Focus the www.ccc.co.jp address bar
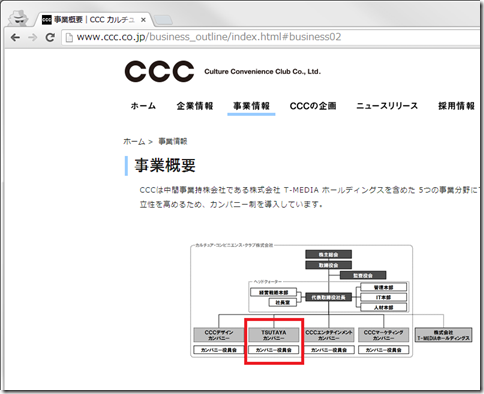Image resolution: width=484 pixels, height=394 pixels. point(270,37)
